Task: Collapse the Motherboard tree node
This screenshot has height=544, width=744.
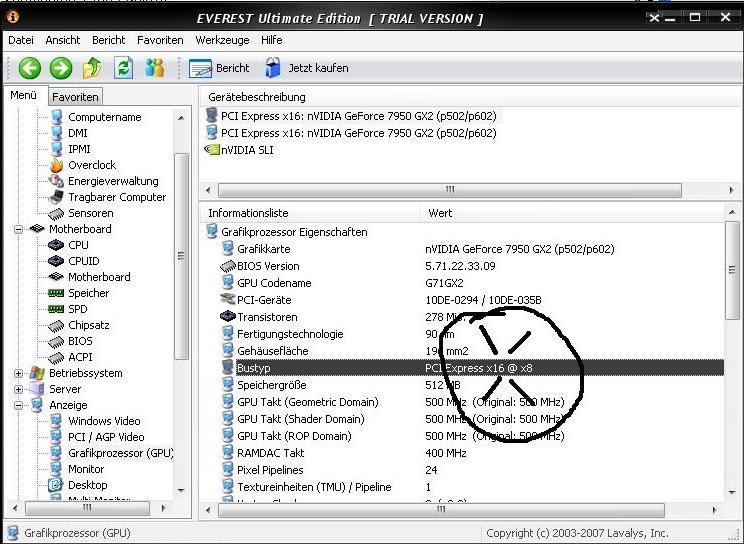Action: tap(18, 229)
